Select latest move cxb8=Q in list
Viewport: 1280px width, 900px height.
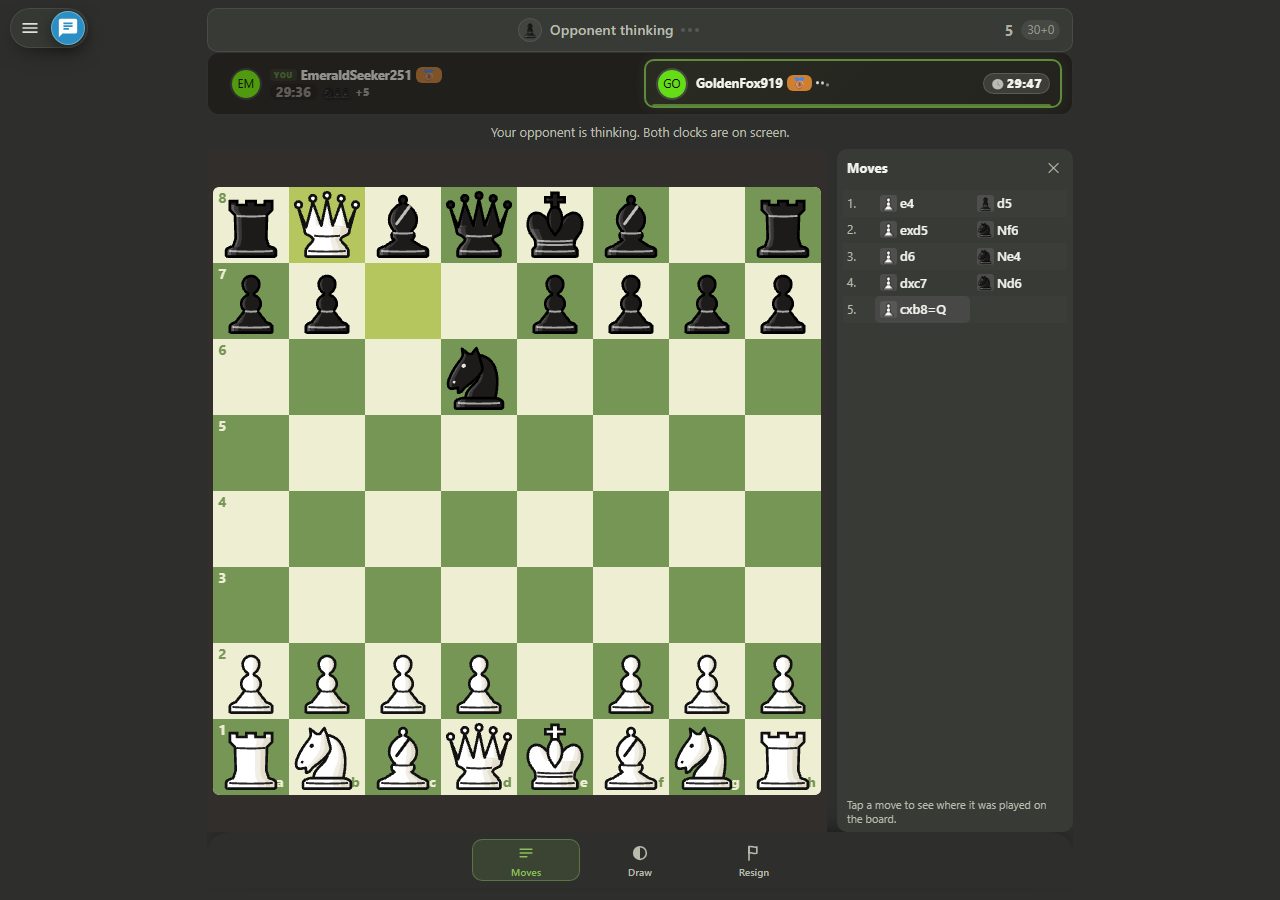point(922,310)
